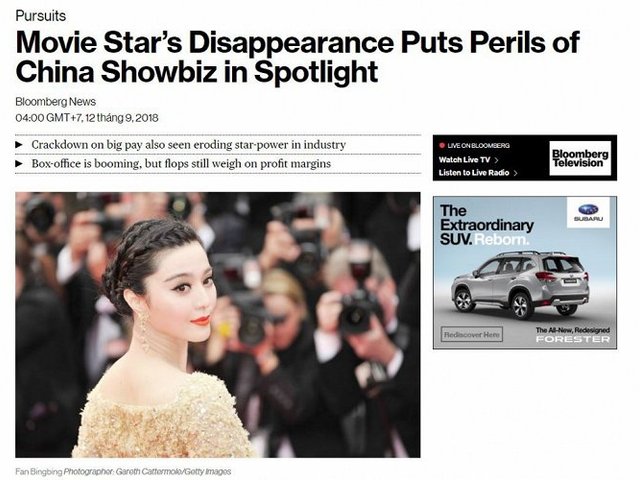Click the Crackdown on big pay summary line

(189, 144)
